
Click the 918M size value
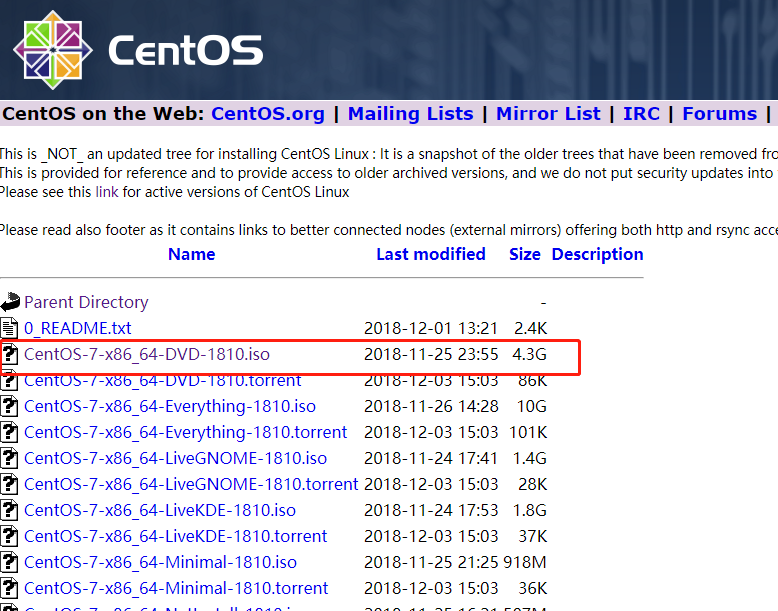coord(525,562)
